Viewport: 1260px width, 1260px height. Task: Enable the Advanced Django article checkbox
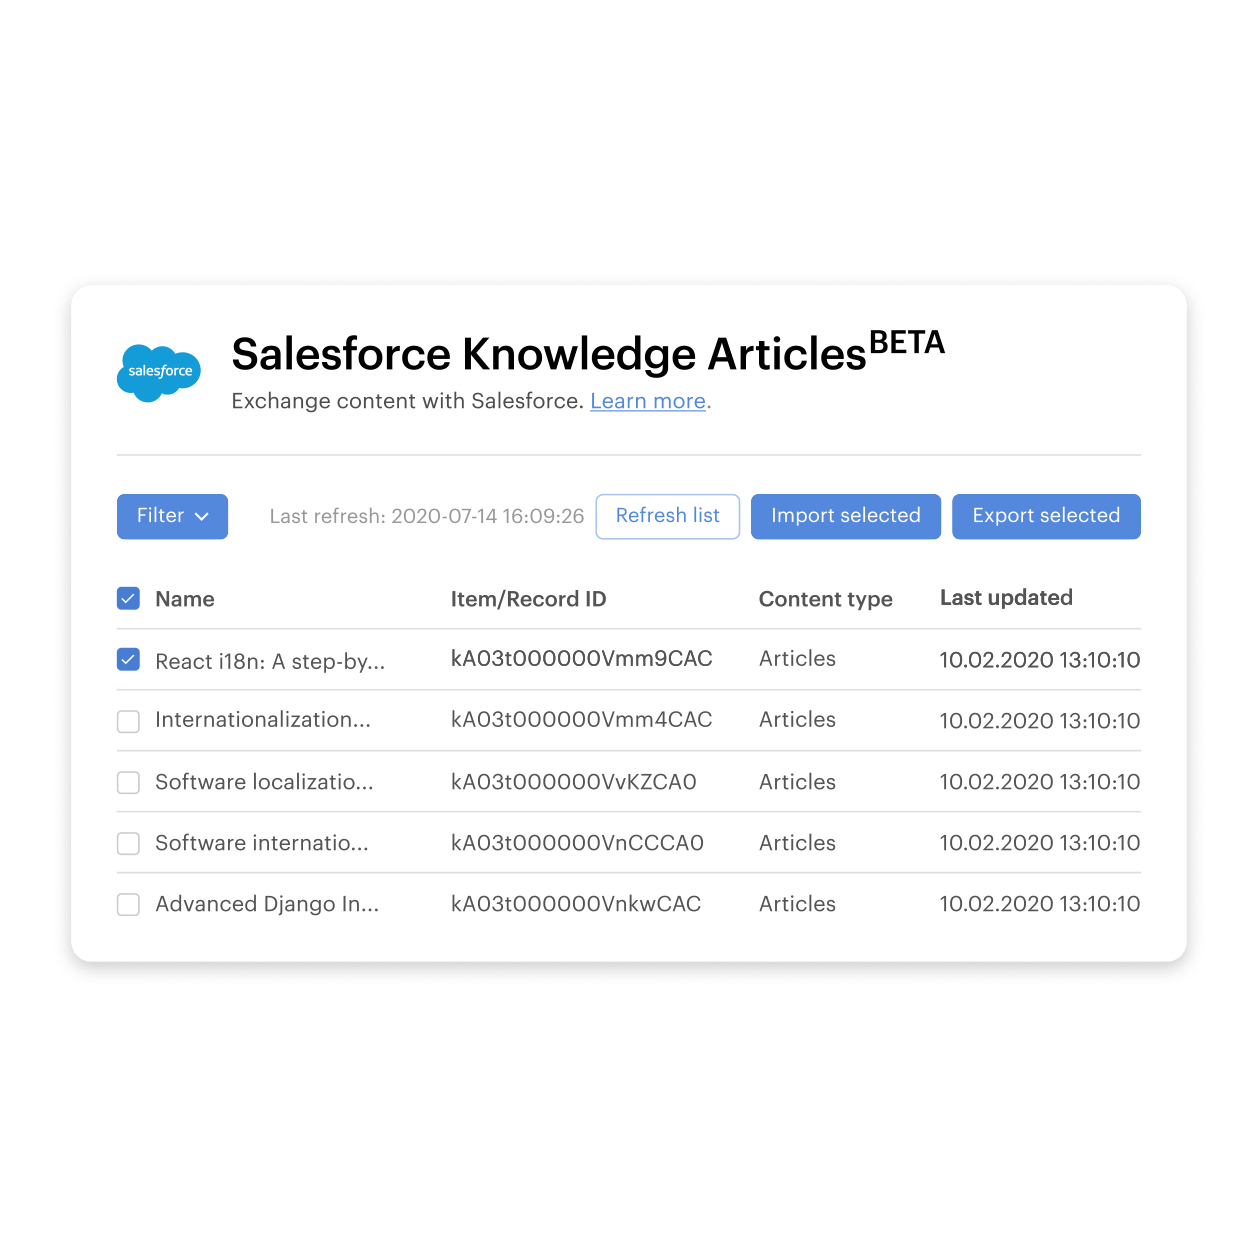[x=128, y=904]
